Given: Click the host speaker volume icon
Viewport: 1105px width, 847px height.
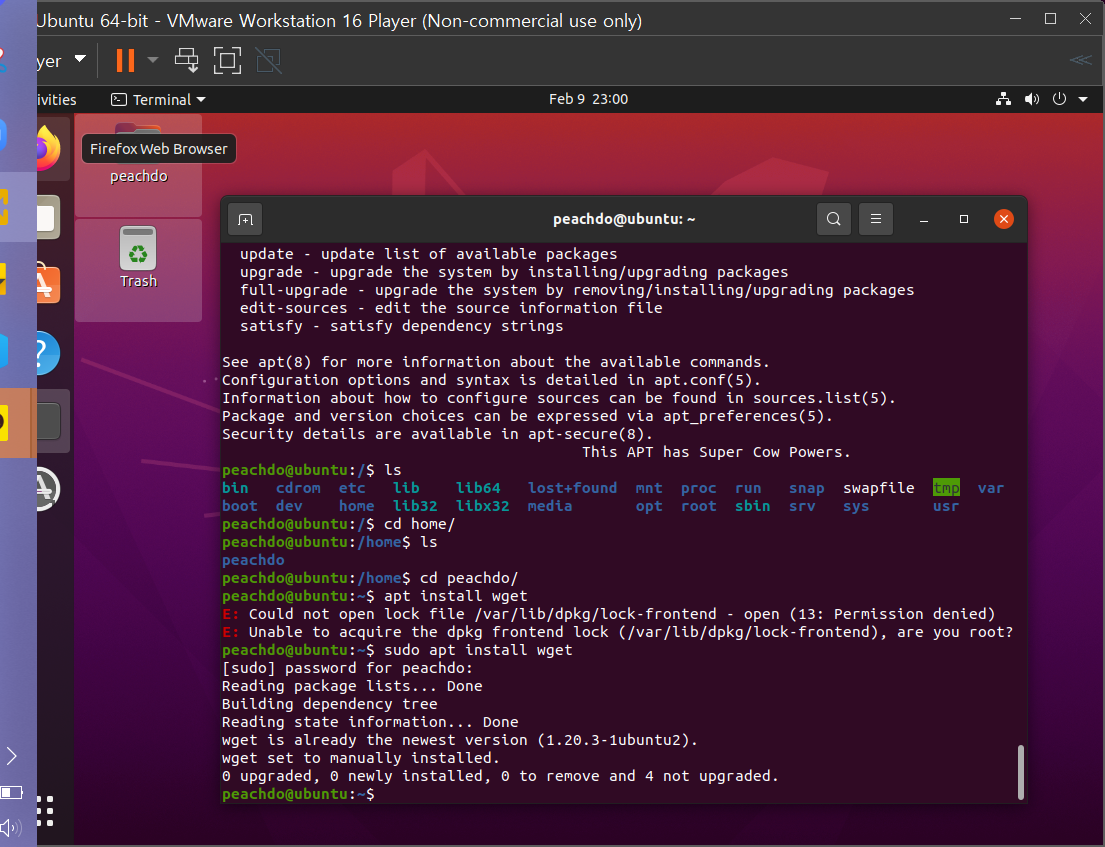Looking at the screenshot, I should pos(11,828).
